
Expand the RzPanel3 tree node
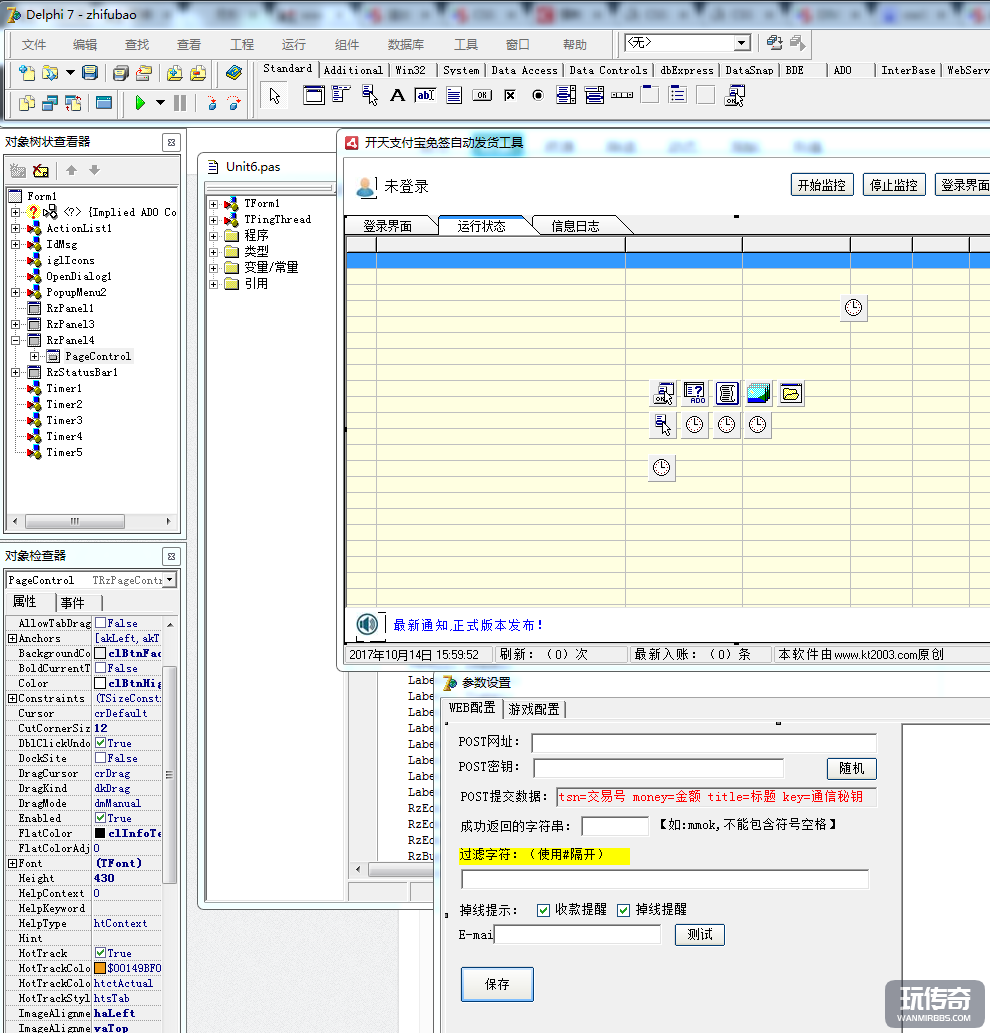click(16, 325)
